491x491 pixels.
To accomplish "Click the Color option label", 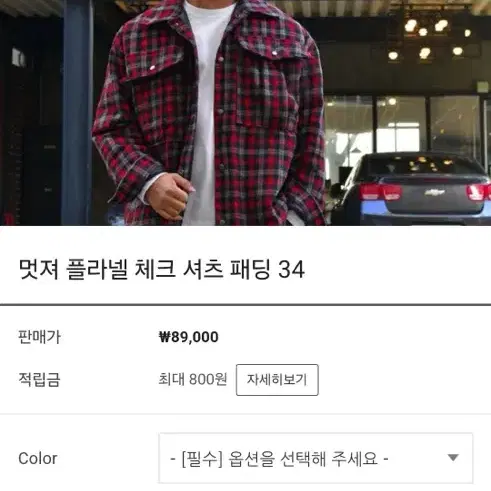I will pyautogui.click(x=38, y=458).
